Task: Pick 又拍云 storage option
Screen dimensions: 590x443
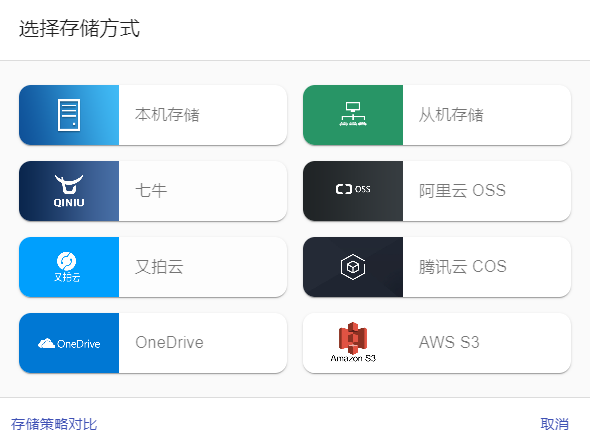Action: pos(153,267)
